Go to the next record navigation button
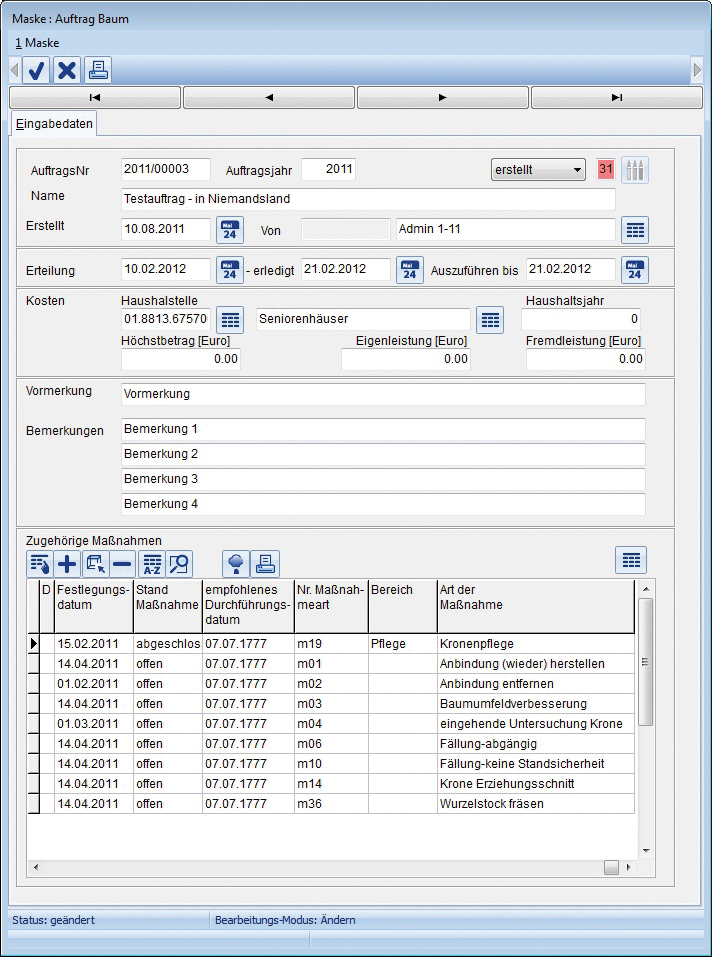Image resolution: width=712 pixels, height=957 pixels. (443, 97)
